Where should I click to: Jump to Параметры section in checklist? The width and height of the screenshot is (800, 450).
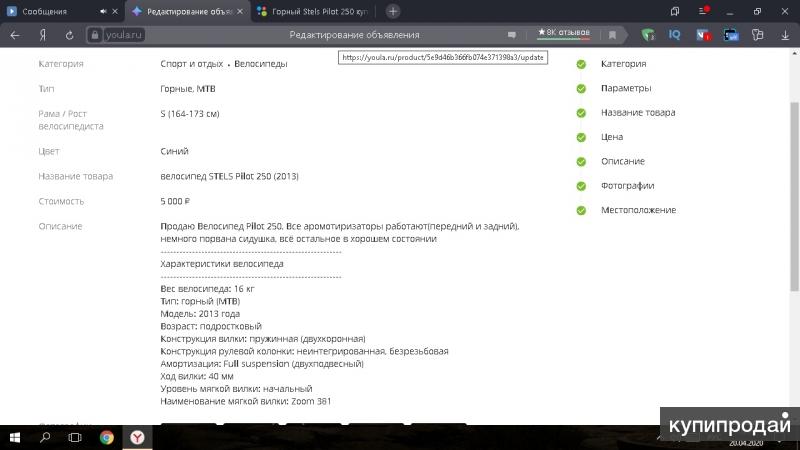(x=626, y=88)
